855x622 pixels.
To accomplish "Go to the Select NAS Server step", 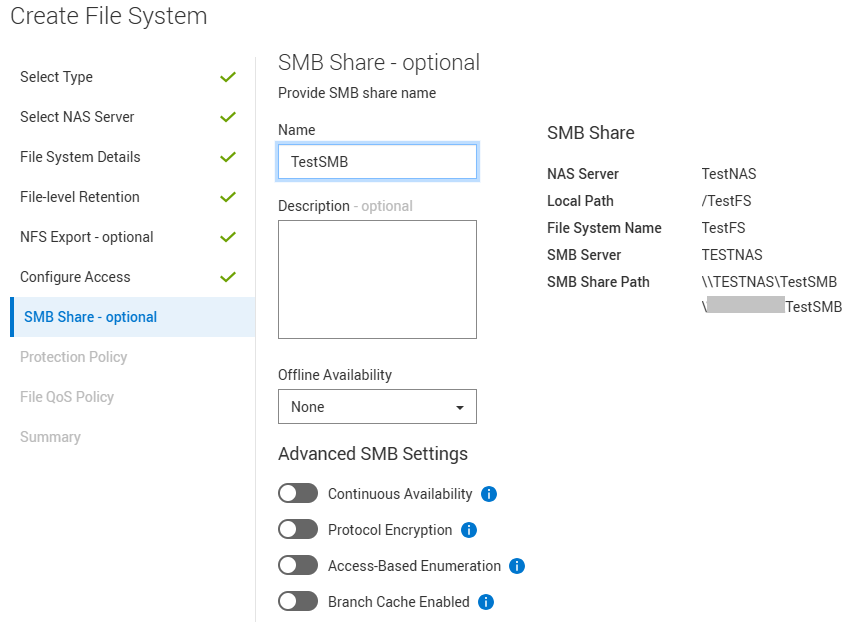I will [x=77, y=117].
